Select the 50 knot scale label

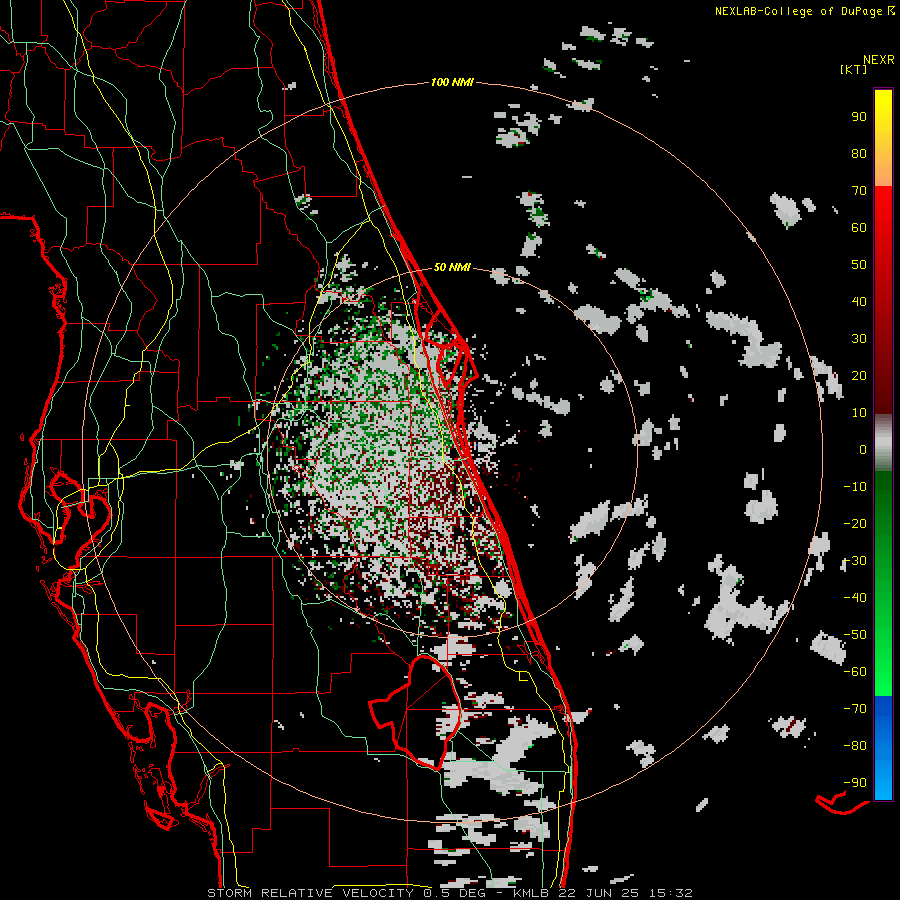[x=859, y=265]
